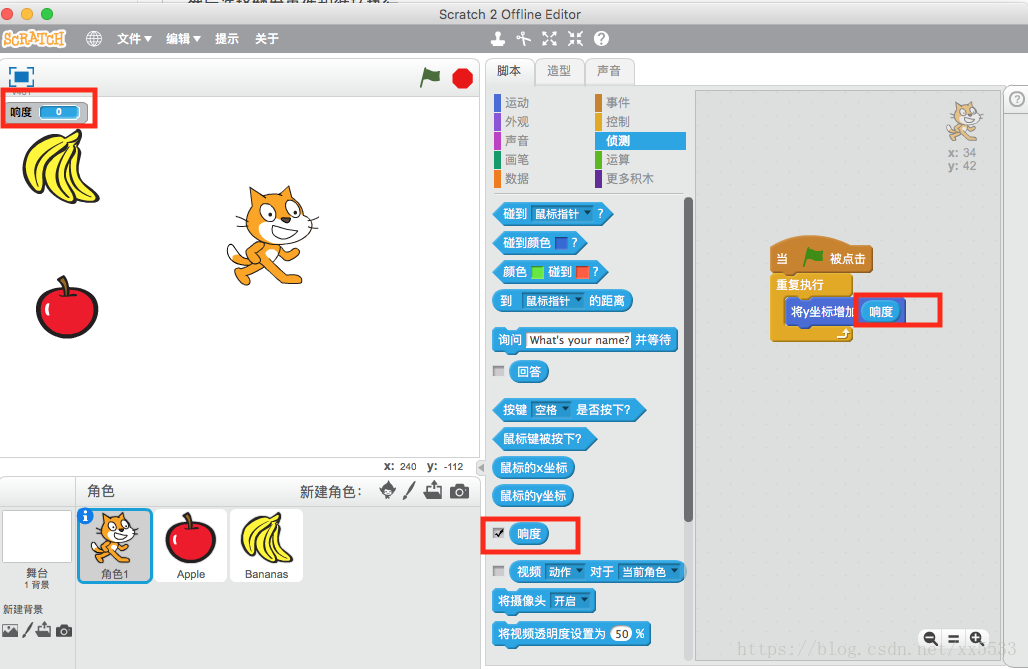Create new sprite from camera

coord(460,491)
